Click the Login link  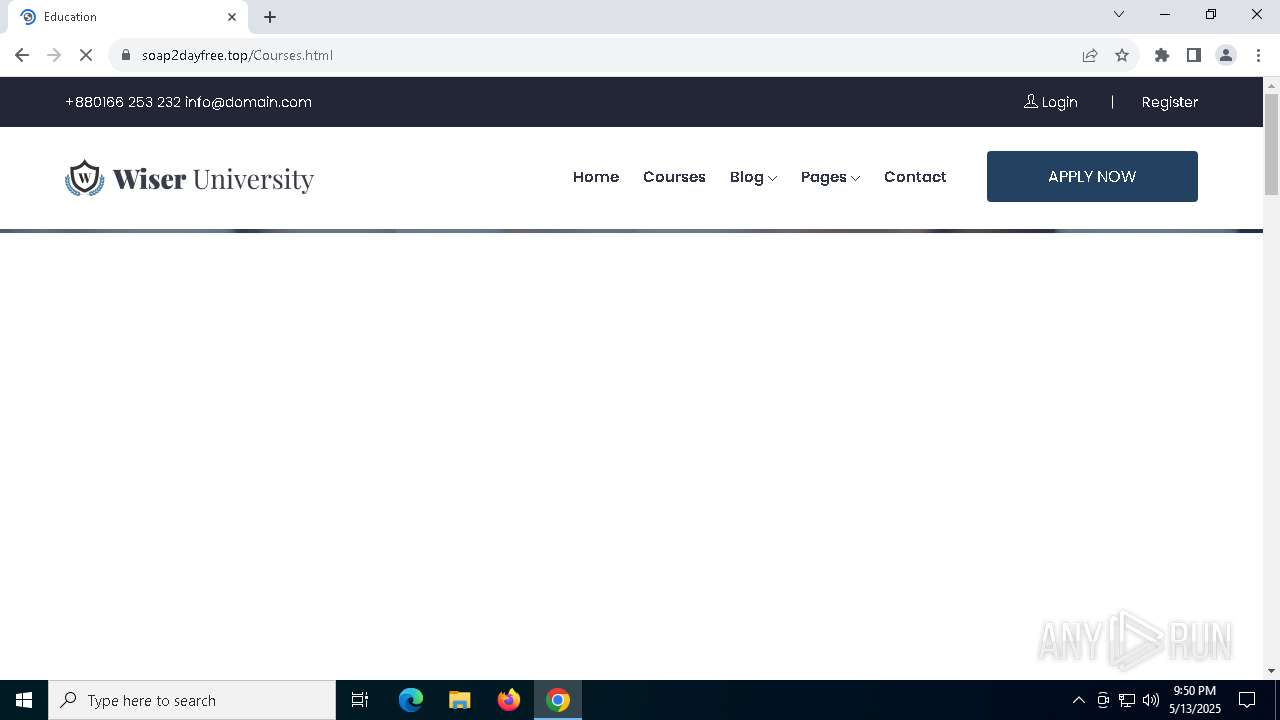[1051, 102]
